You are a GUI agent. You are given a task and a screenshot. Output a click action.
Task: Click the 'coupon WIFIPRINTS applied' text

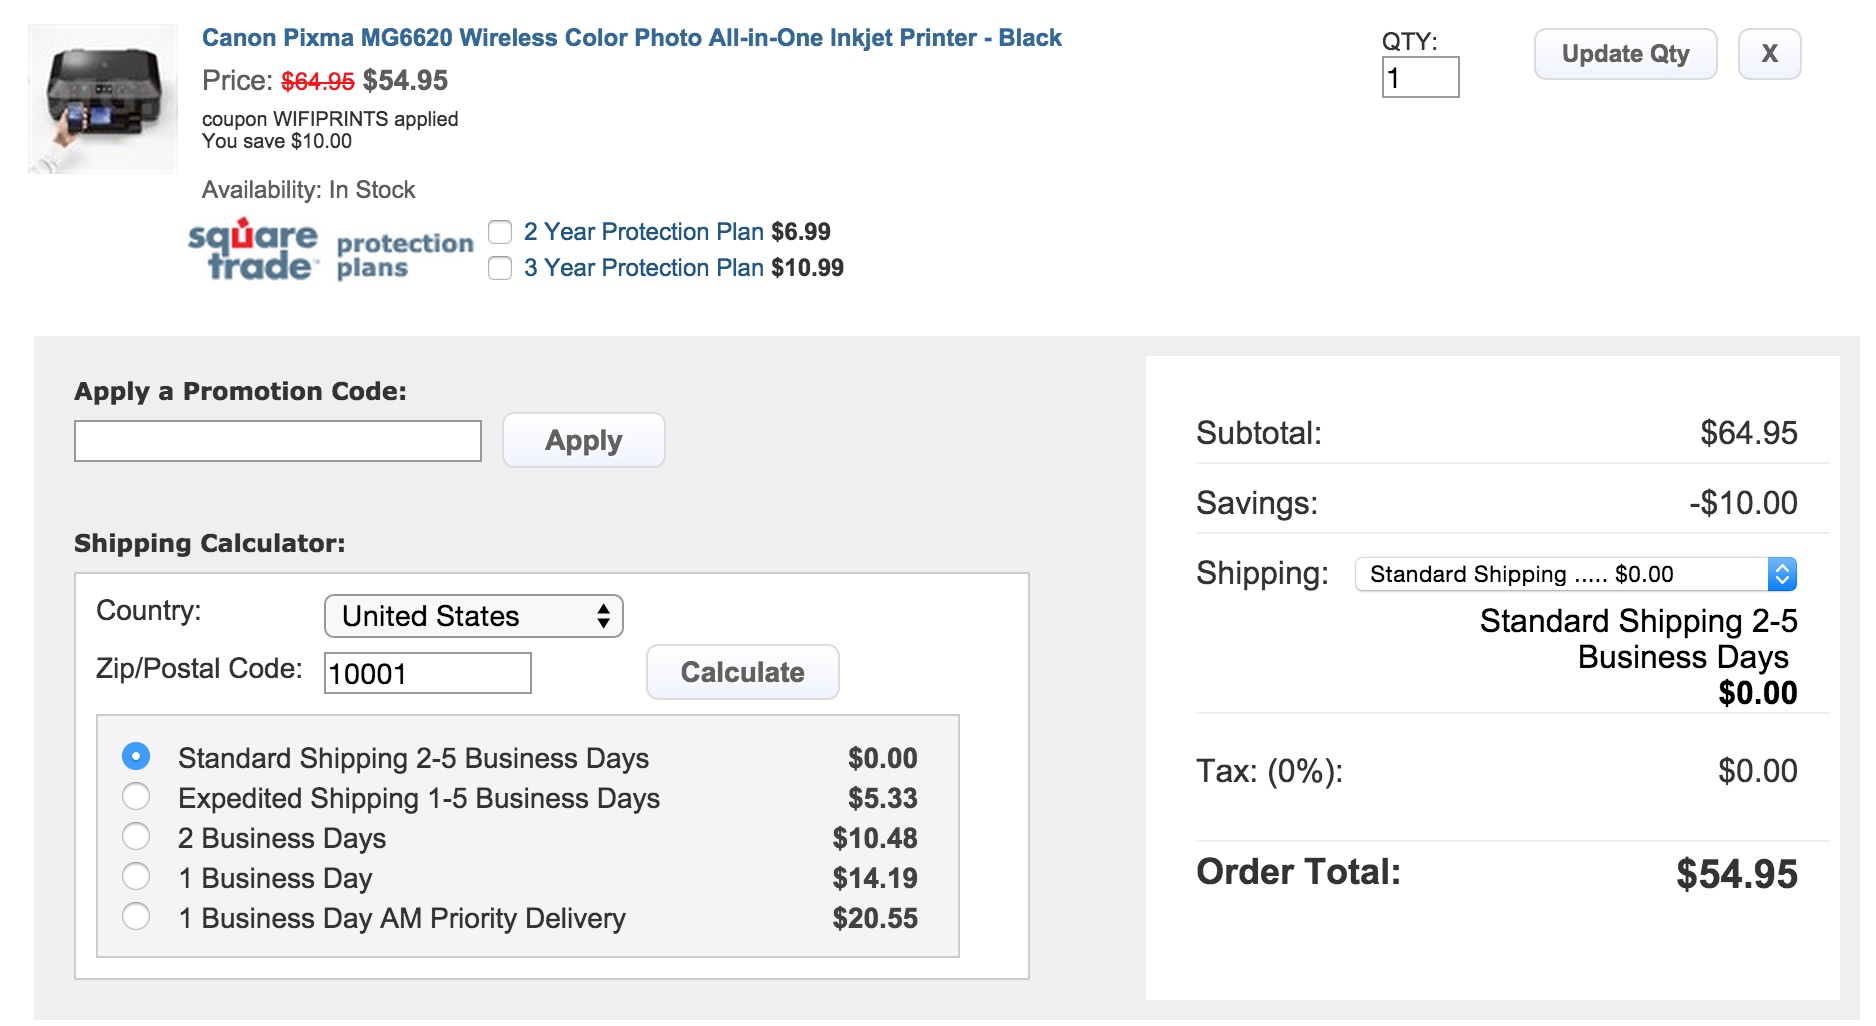(x=330, y=119)
